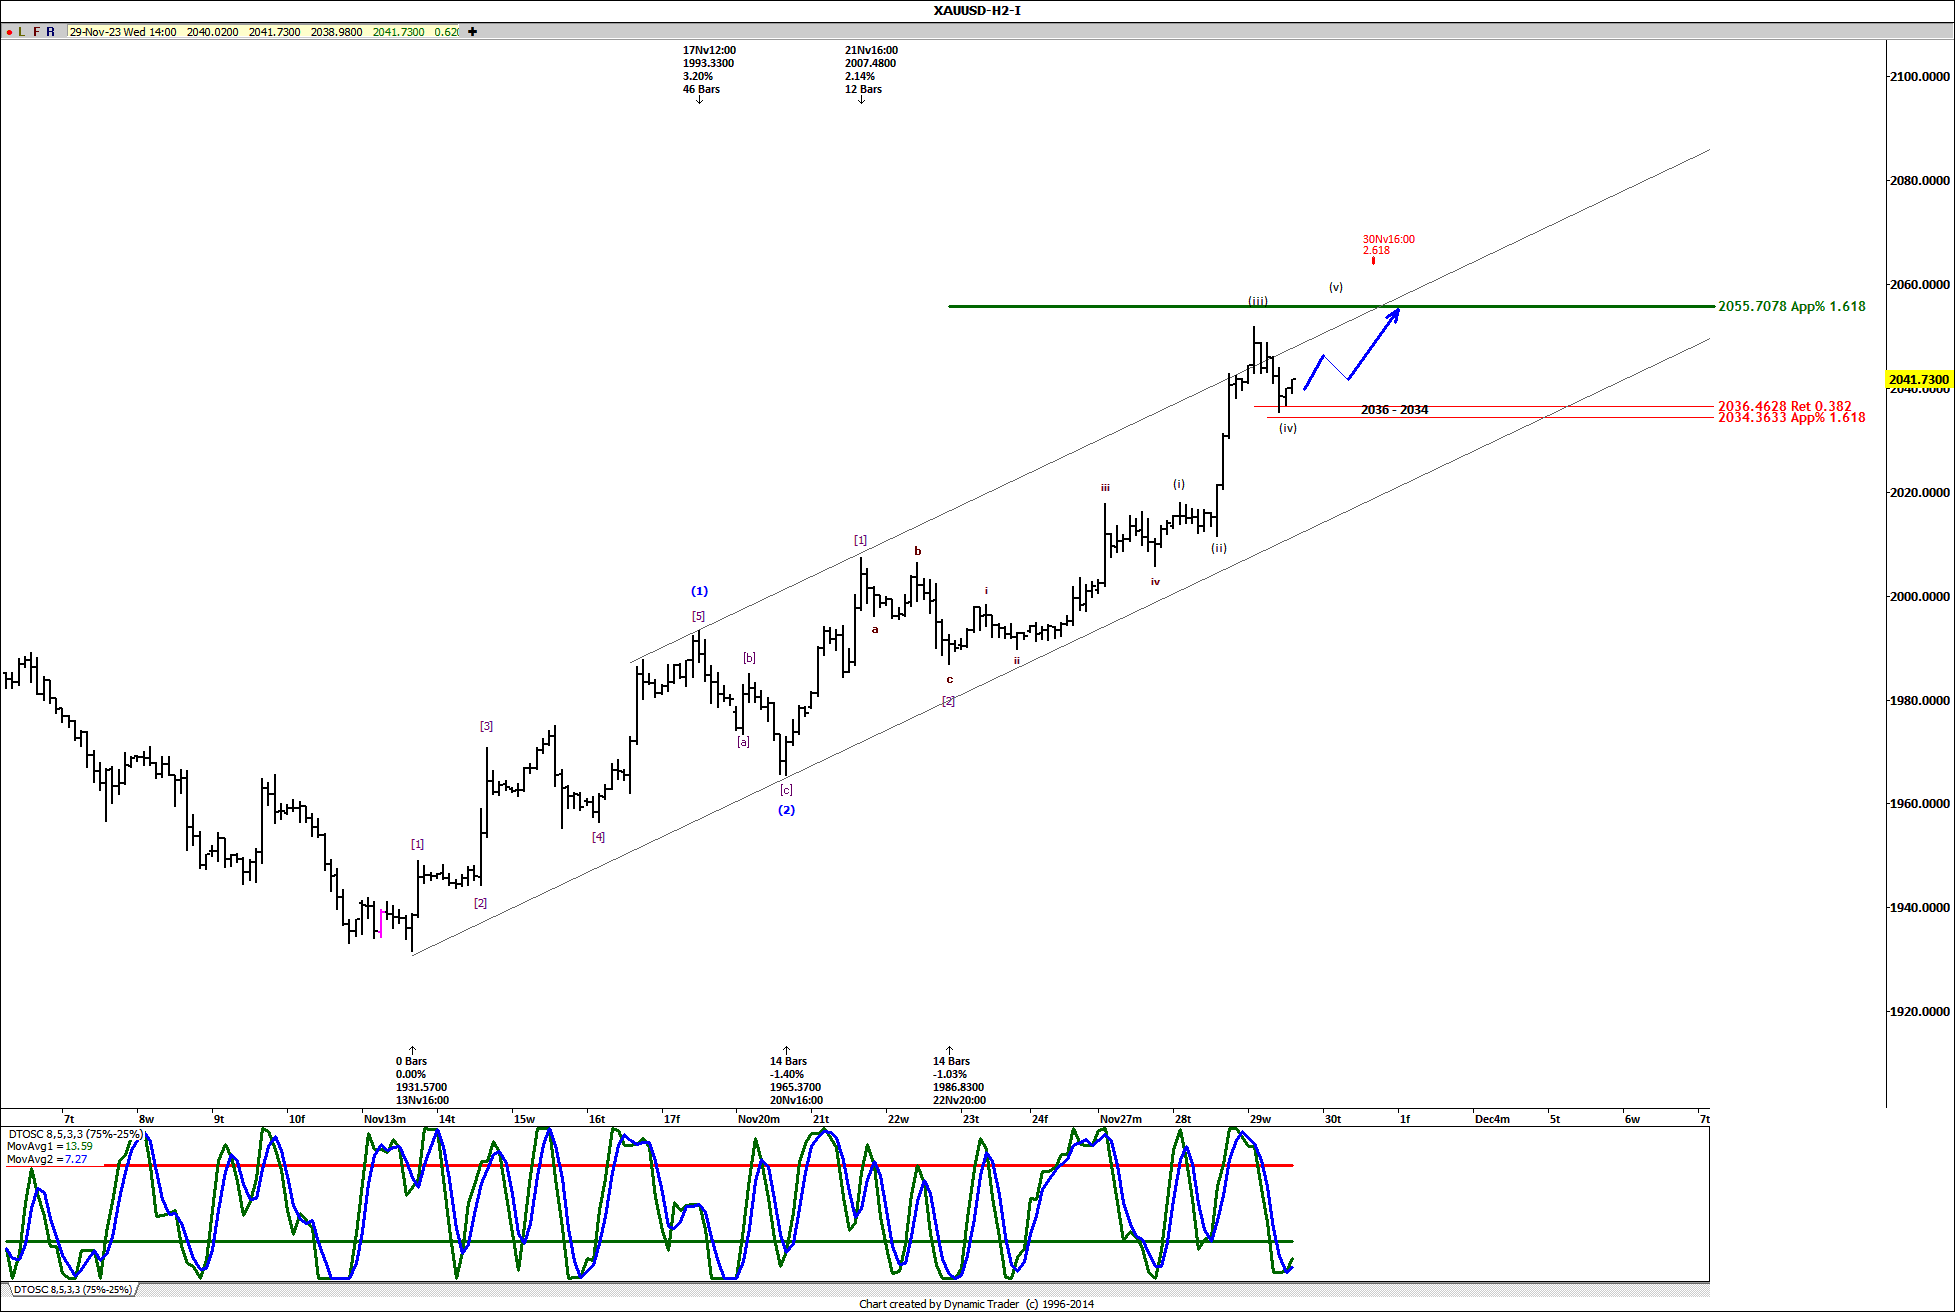This screenshot has height=1312, width=1955.
Task: Select the DTOSC 8,5,3,3 indicator tab
Action: pos(72,1290)
